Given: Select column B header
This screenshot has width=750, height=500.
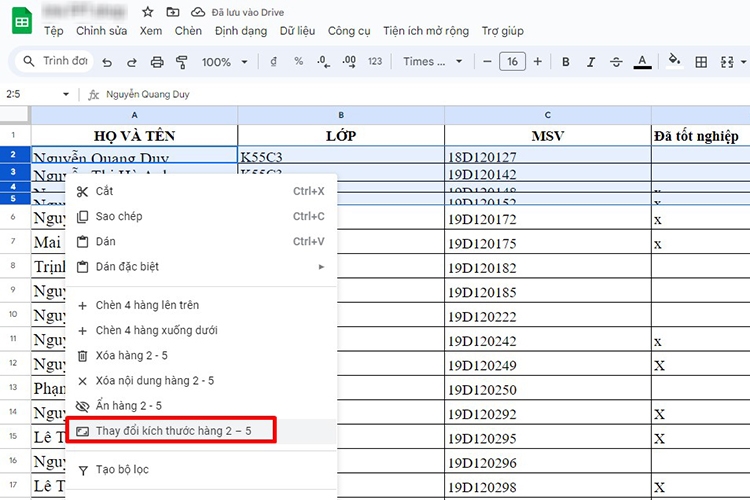Looking at the screenshot, I should pyautogui.click(x=341, y=115).
